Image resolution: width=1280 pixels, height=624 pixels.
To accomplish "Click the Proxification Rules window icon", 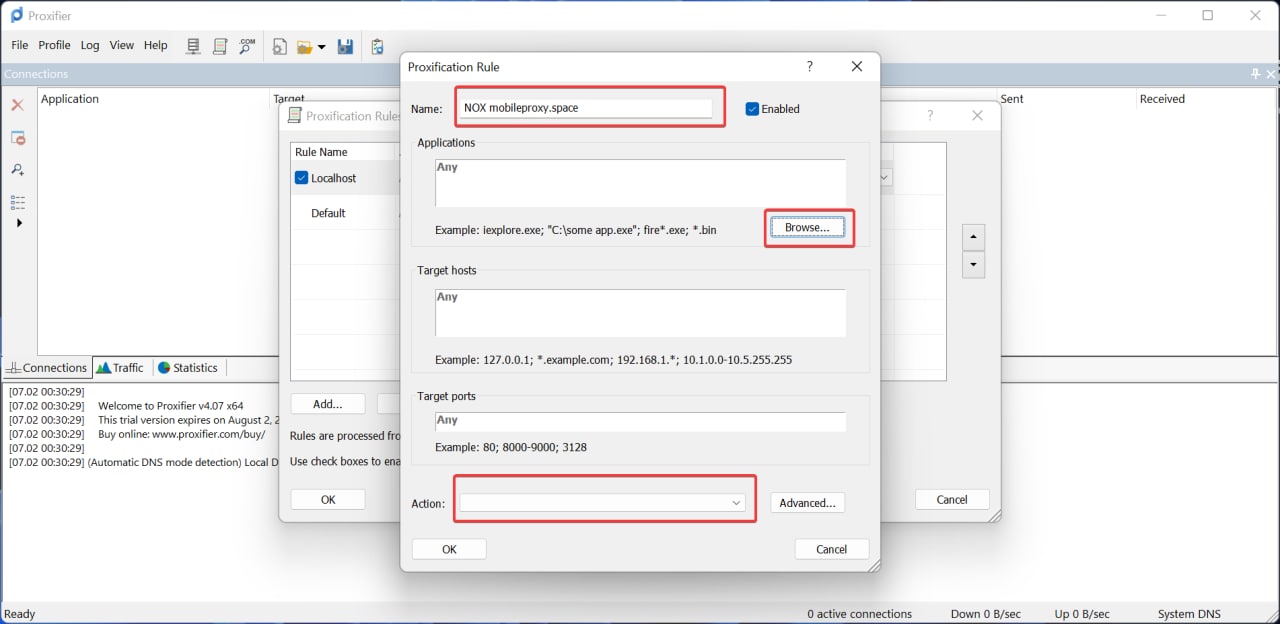I will click(295, 115).
